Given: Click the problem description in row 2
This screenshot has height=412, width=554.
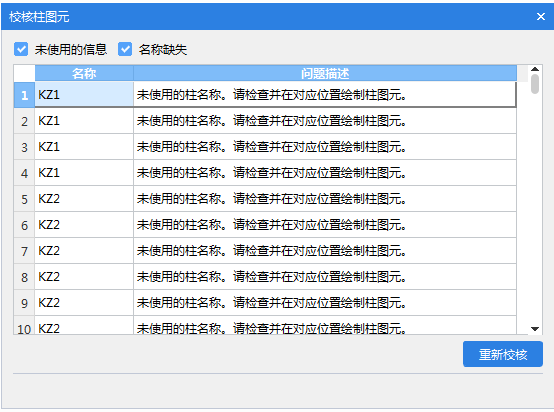Looking at the screenshot, I should (325, 121).
